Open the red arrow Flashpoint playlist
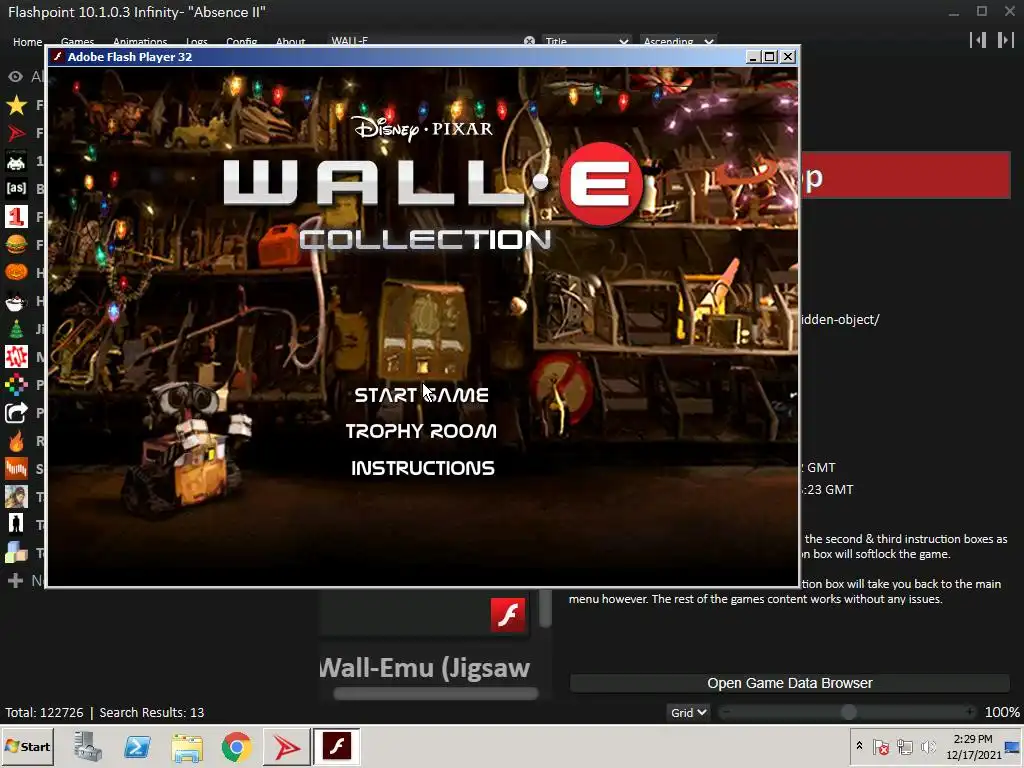The image size is (1024, 768). pos(16,133)
